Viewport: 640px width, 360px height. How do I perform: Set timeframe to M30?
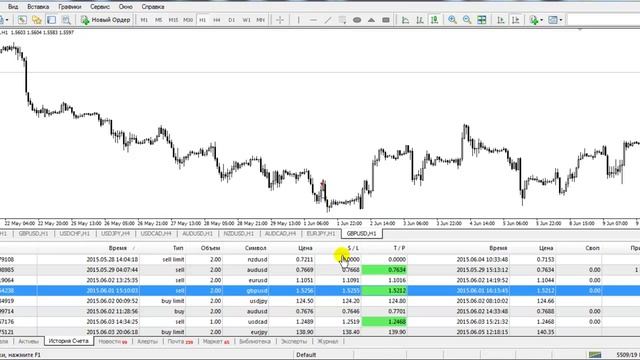[x=188, y=20]
